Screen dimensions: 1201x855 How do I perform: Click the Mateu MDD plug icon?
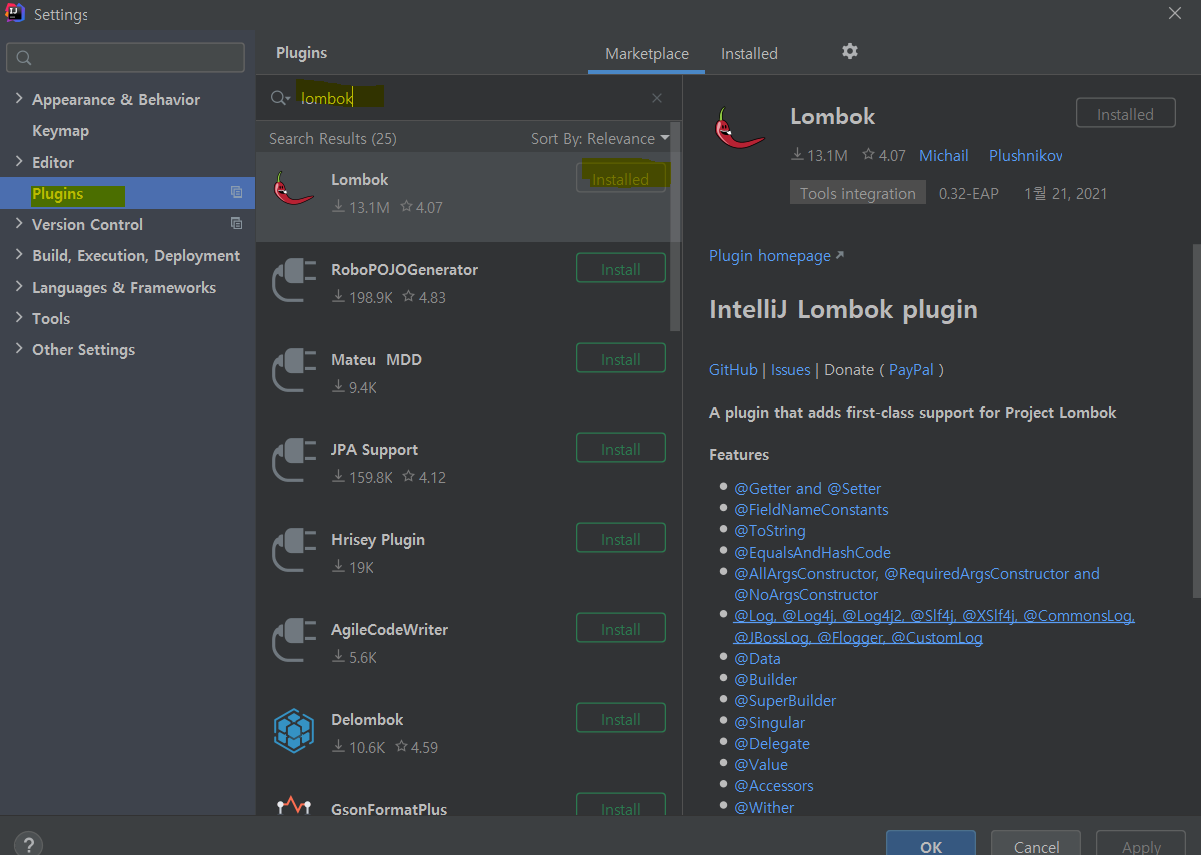(x=293, y=369)
